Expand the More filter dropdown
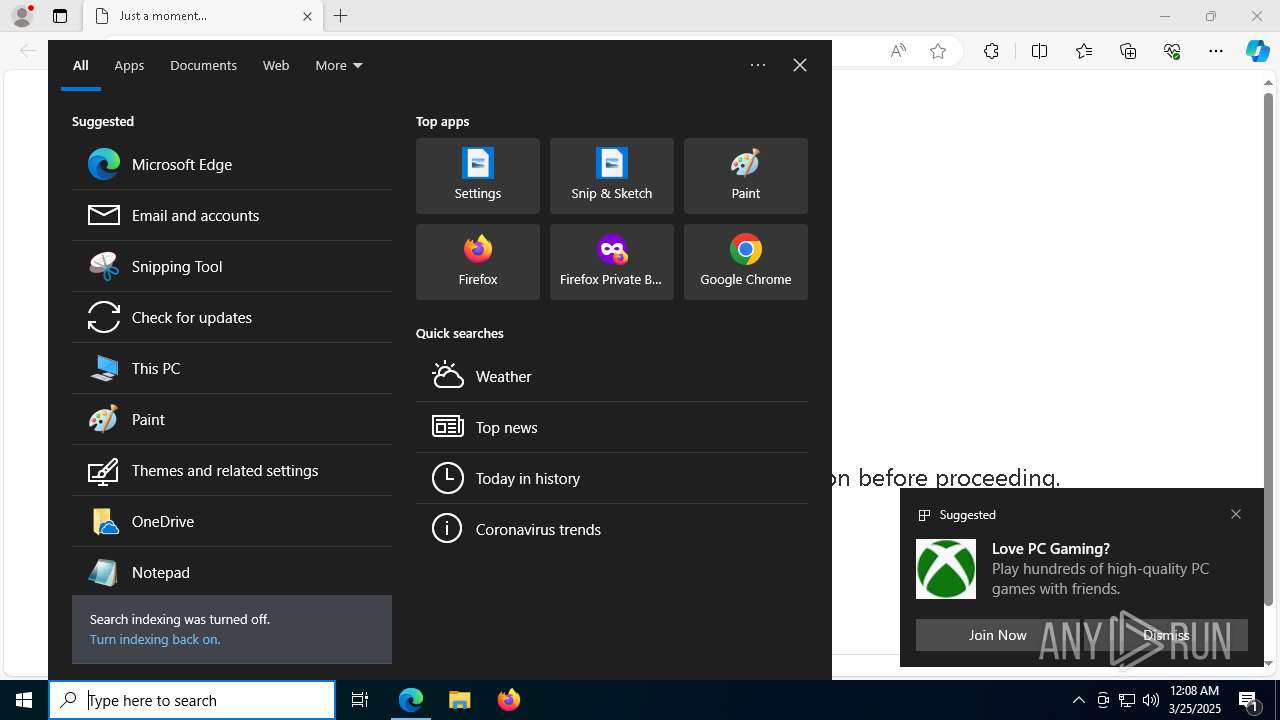The height and width of the screenshot is (720, 1280). coord(339,65)
